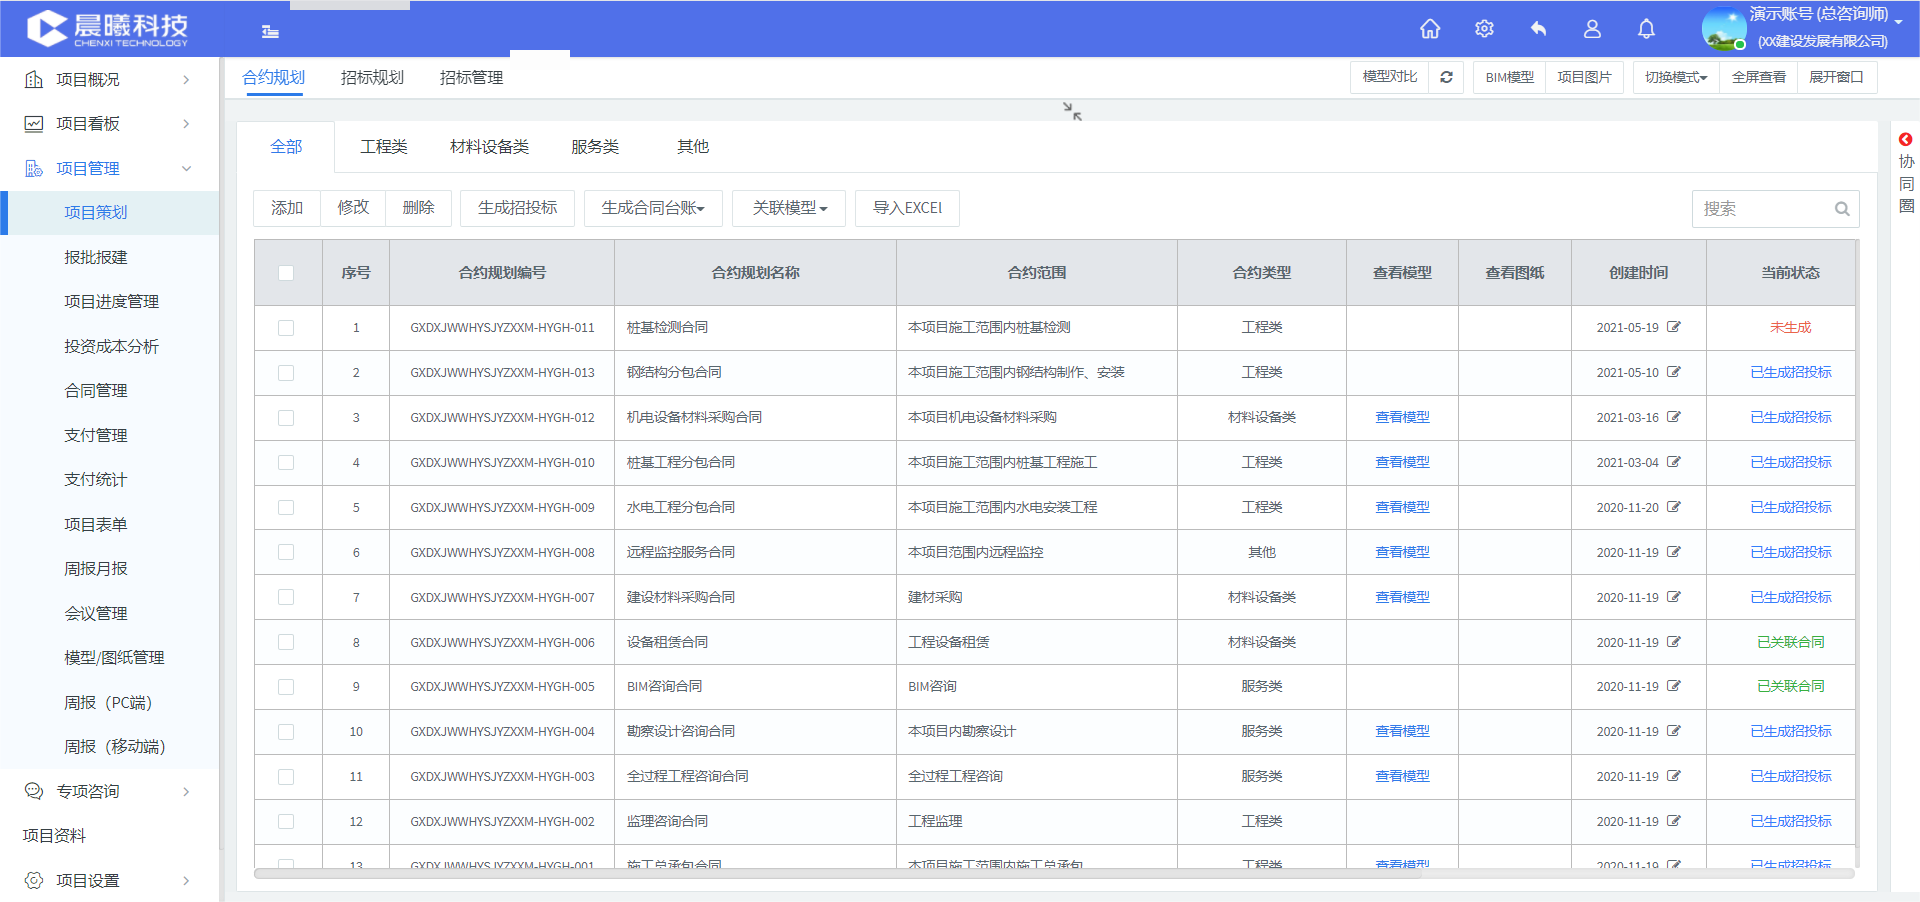Click the user profile icon in header
The width and height of the screenshot is (1920, 902).
[1592, 29]
